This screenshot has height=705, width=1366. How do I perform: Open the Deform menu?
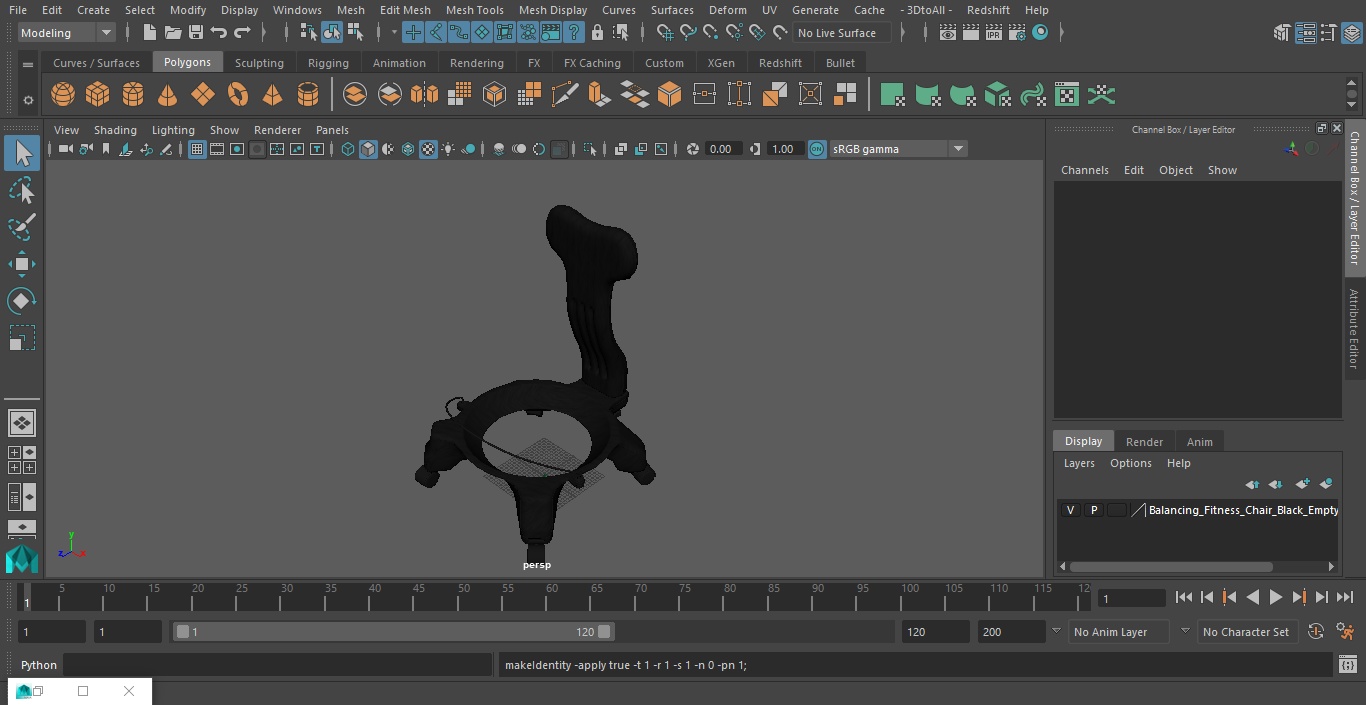point(727,10)
